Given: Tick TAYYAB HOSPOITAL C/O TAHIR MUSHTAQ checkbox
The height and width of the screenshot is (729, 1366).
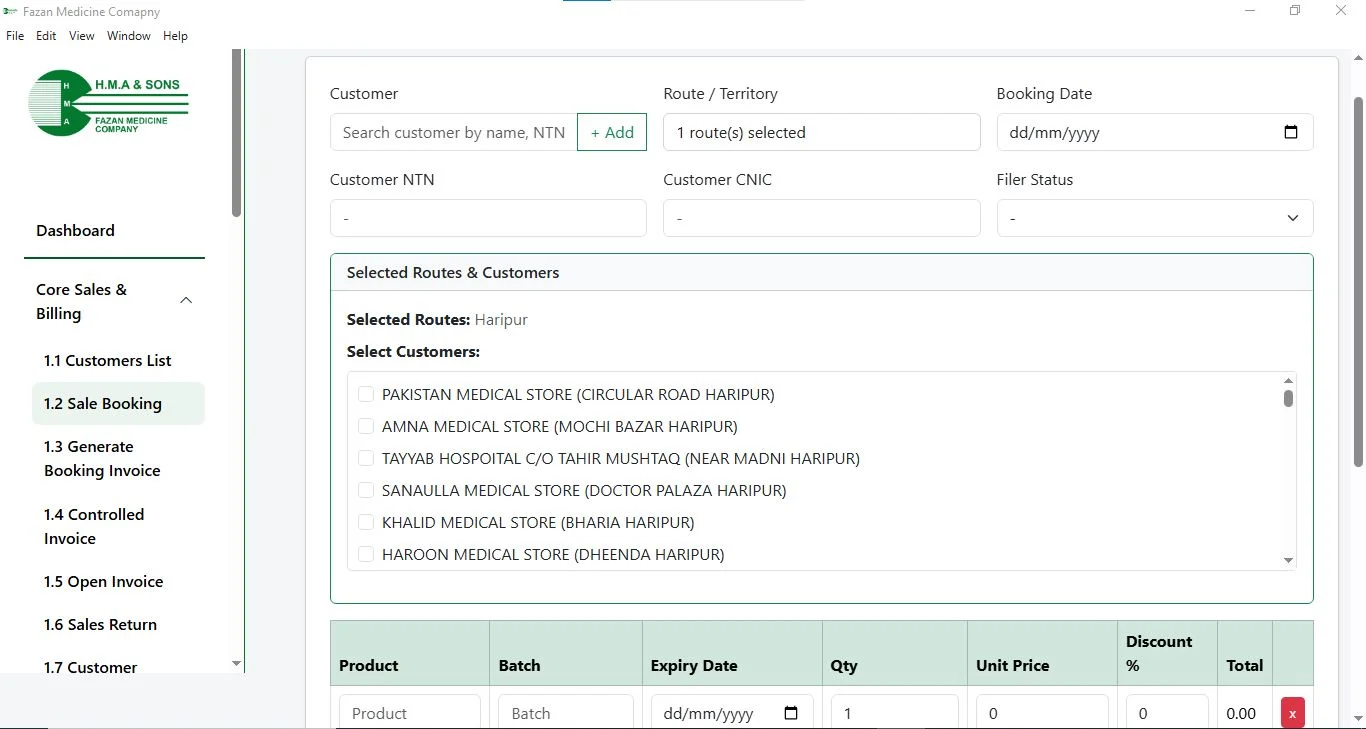Looking at the screenshot, I should [366, 458].
